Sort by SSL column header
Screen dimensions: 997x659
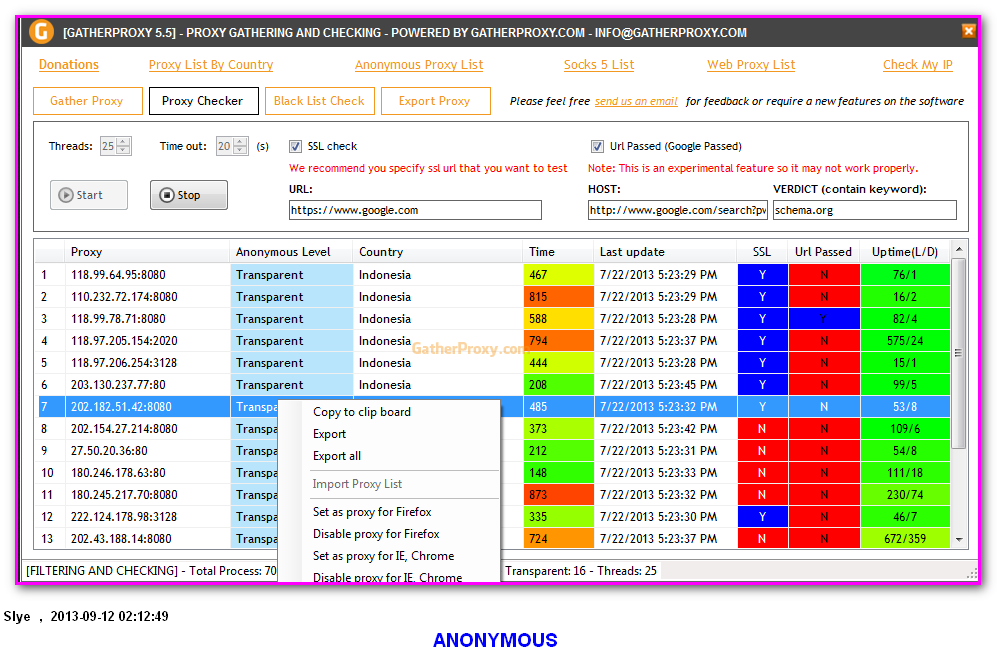pyautogui.click(x=762, y=252)
